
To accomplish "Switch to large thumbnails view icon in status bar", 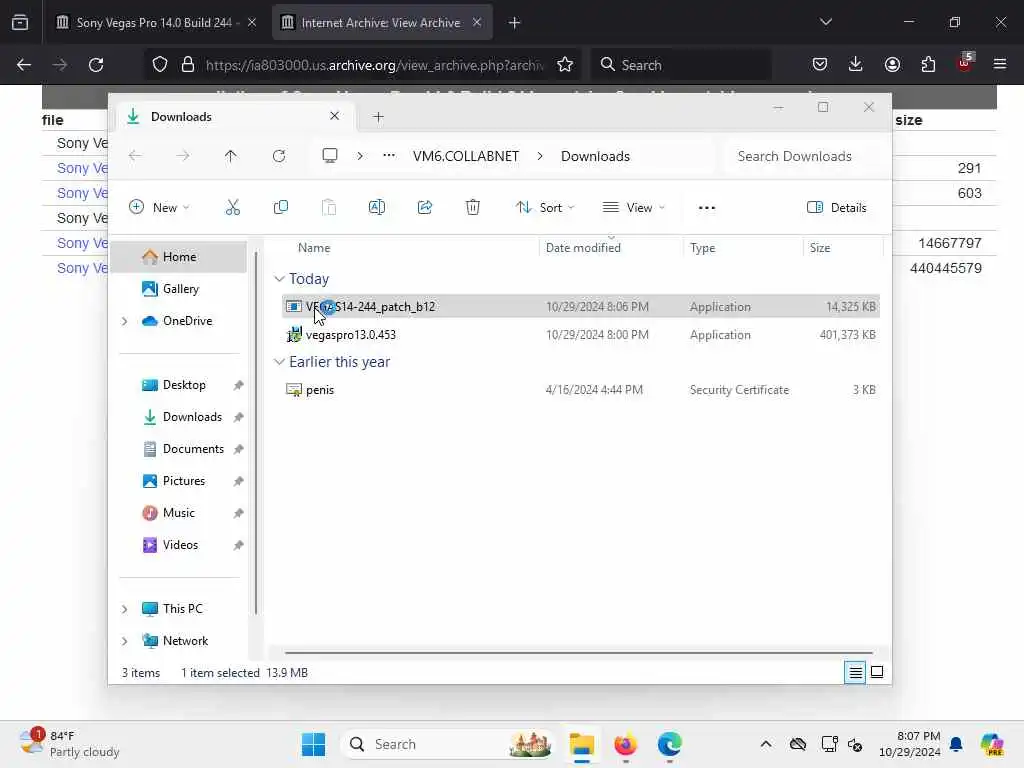I will (x=877, y=672).
